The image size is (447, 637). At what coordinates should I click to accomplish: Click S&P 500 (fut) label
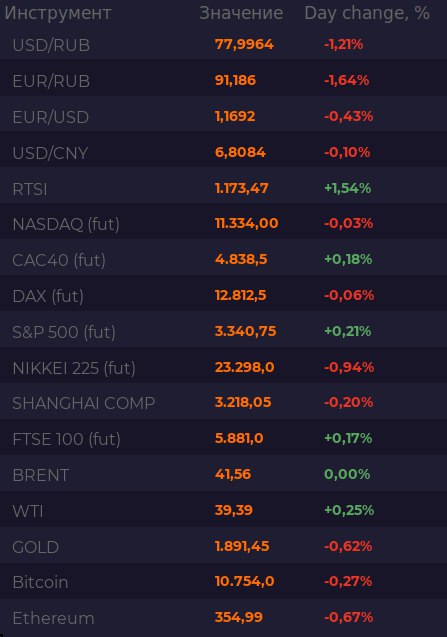tap(64, 332)
